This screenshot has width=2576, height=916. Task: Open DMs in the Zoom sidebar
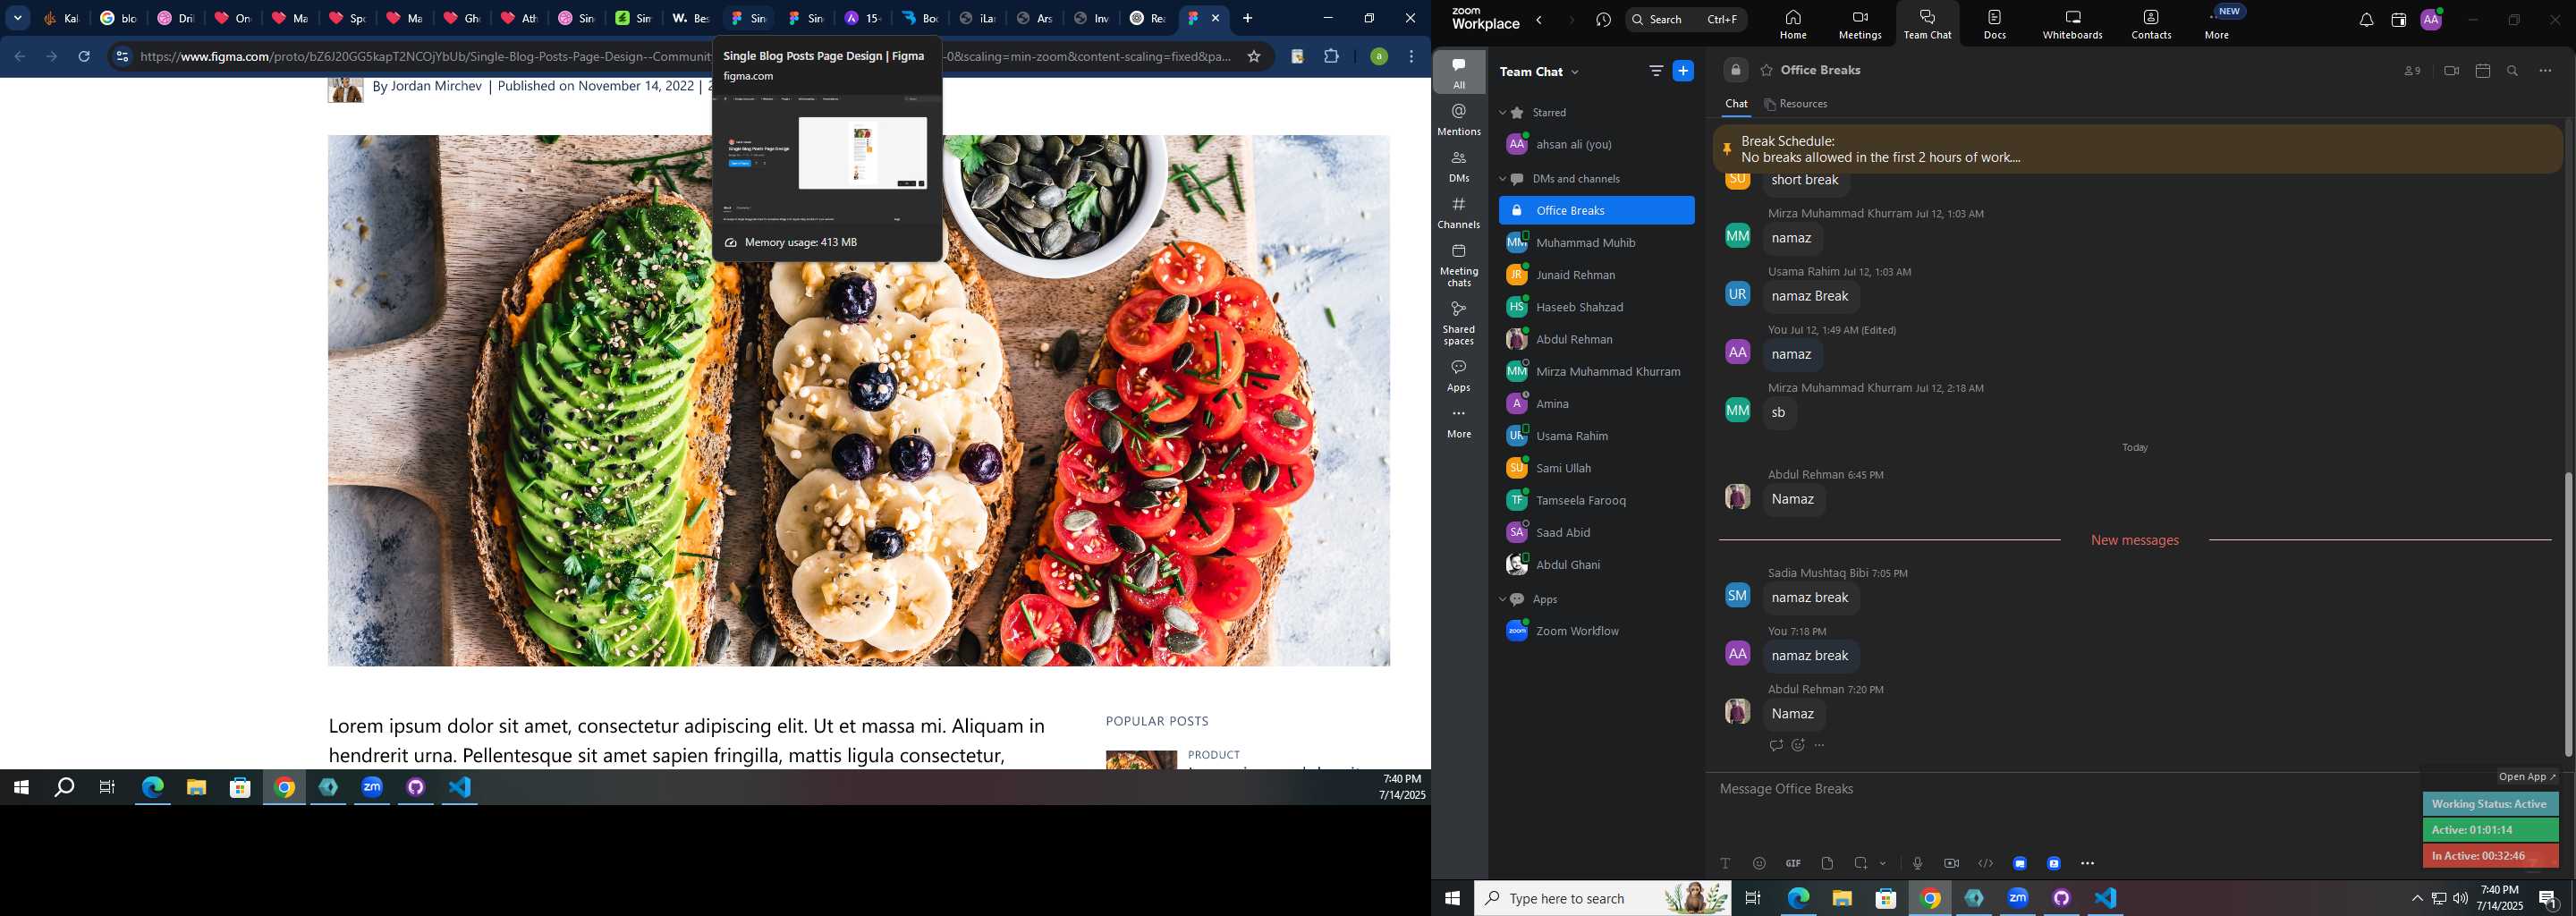point(1459,167)
